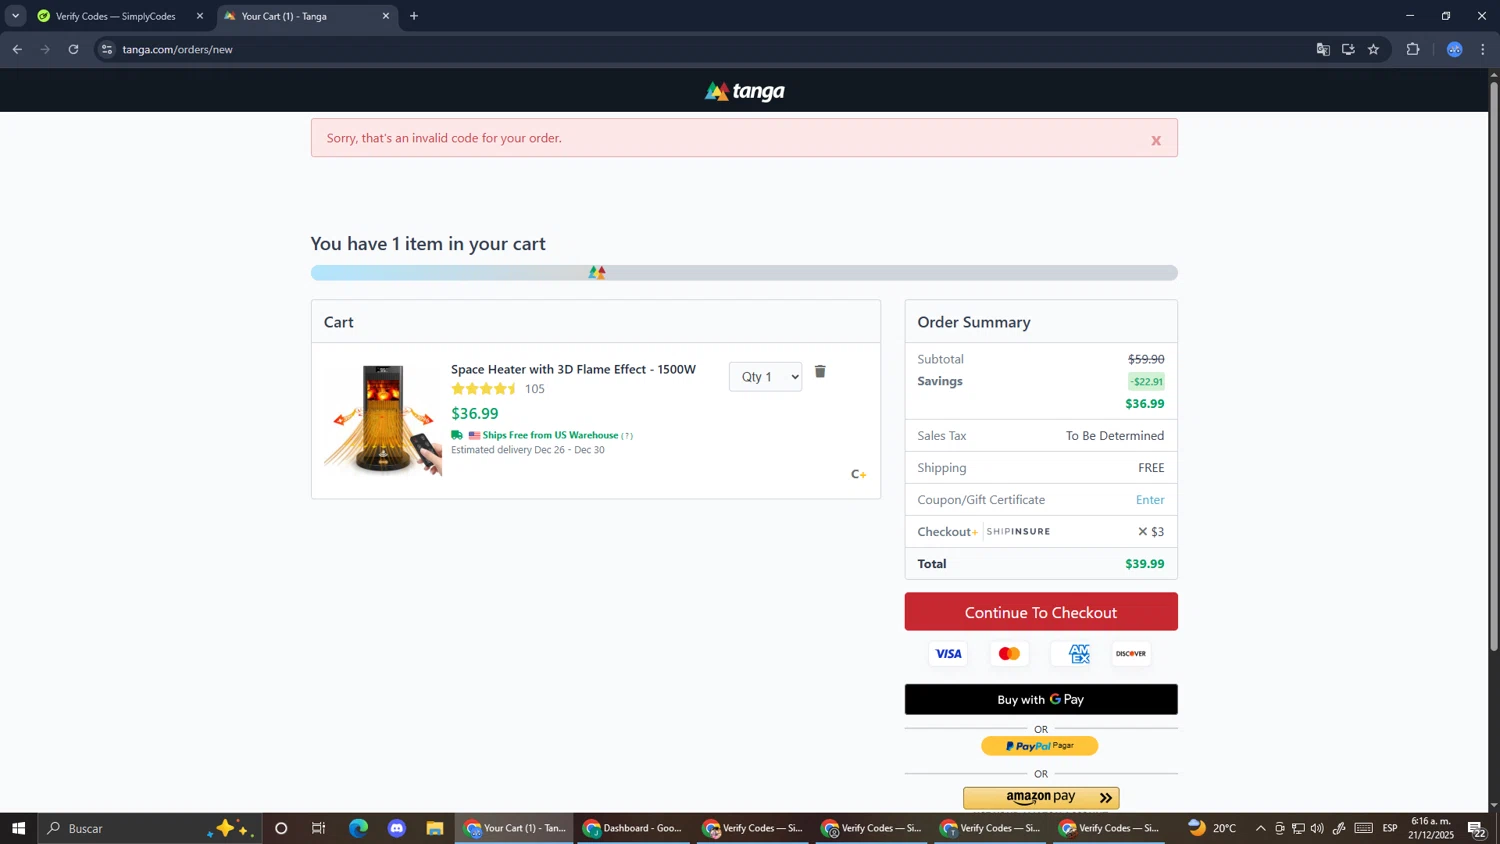Open the Chrome profile avatar
This screenshot has width=1500, height=844.
click(1455, 49)
